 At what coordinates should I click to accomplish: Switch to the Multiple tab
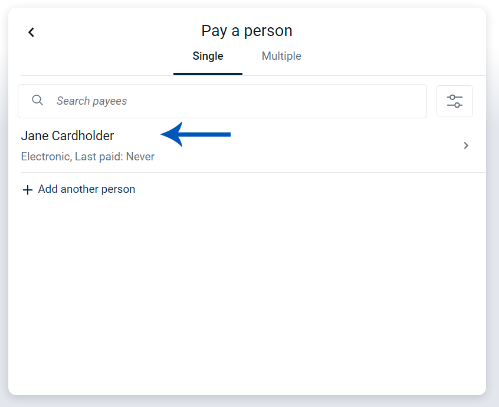click(281, 56)
